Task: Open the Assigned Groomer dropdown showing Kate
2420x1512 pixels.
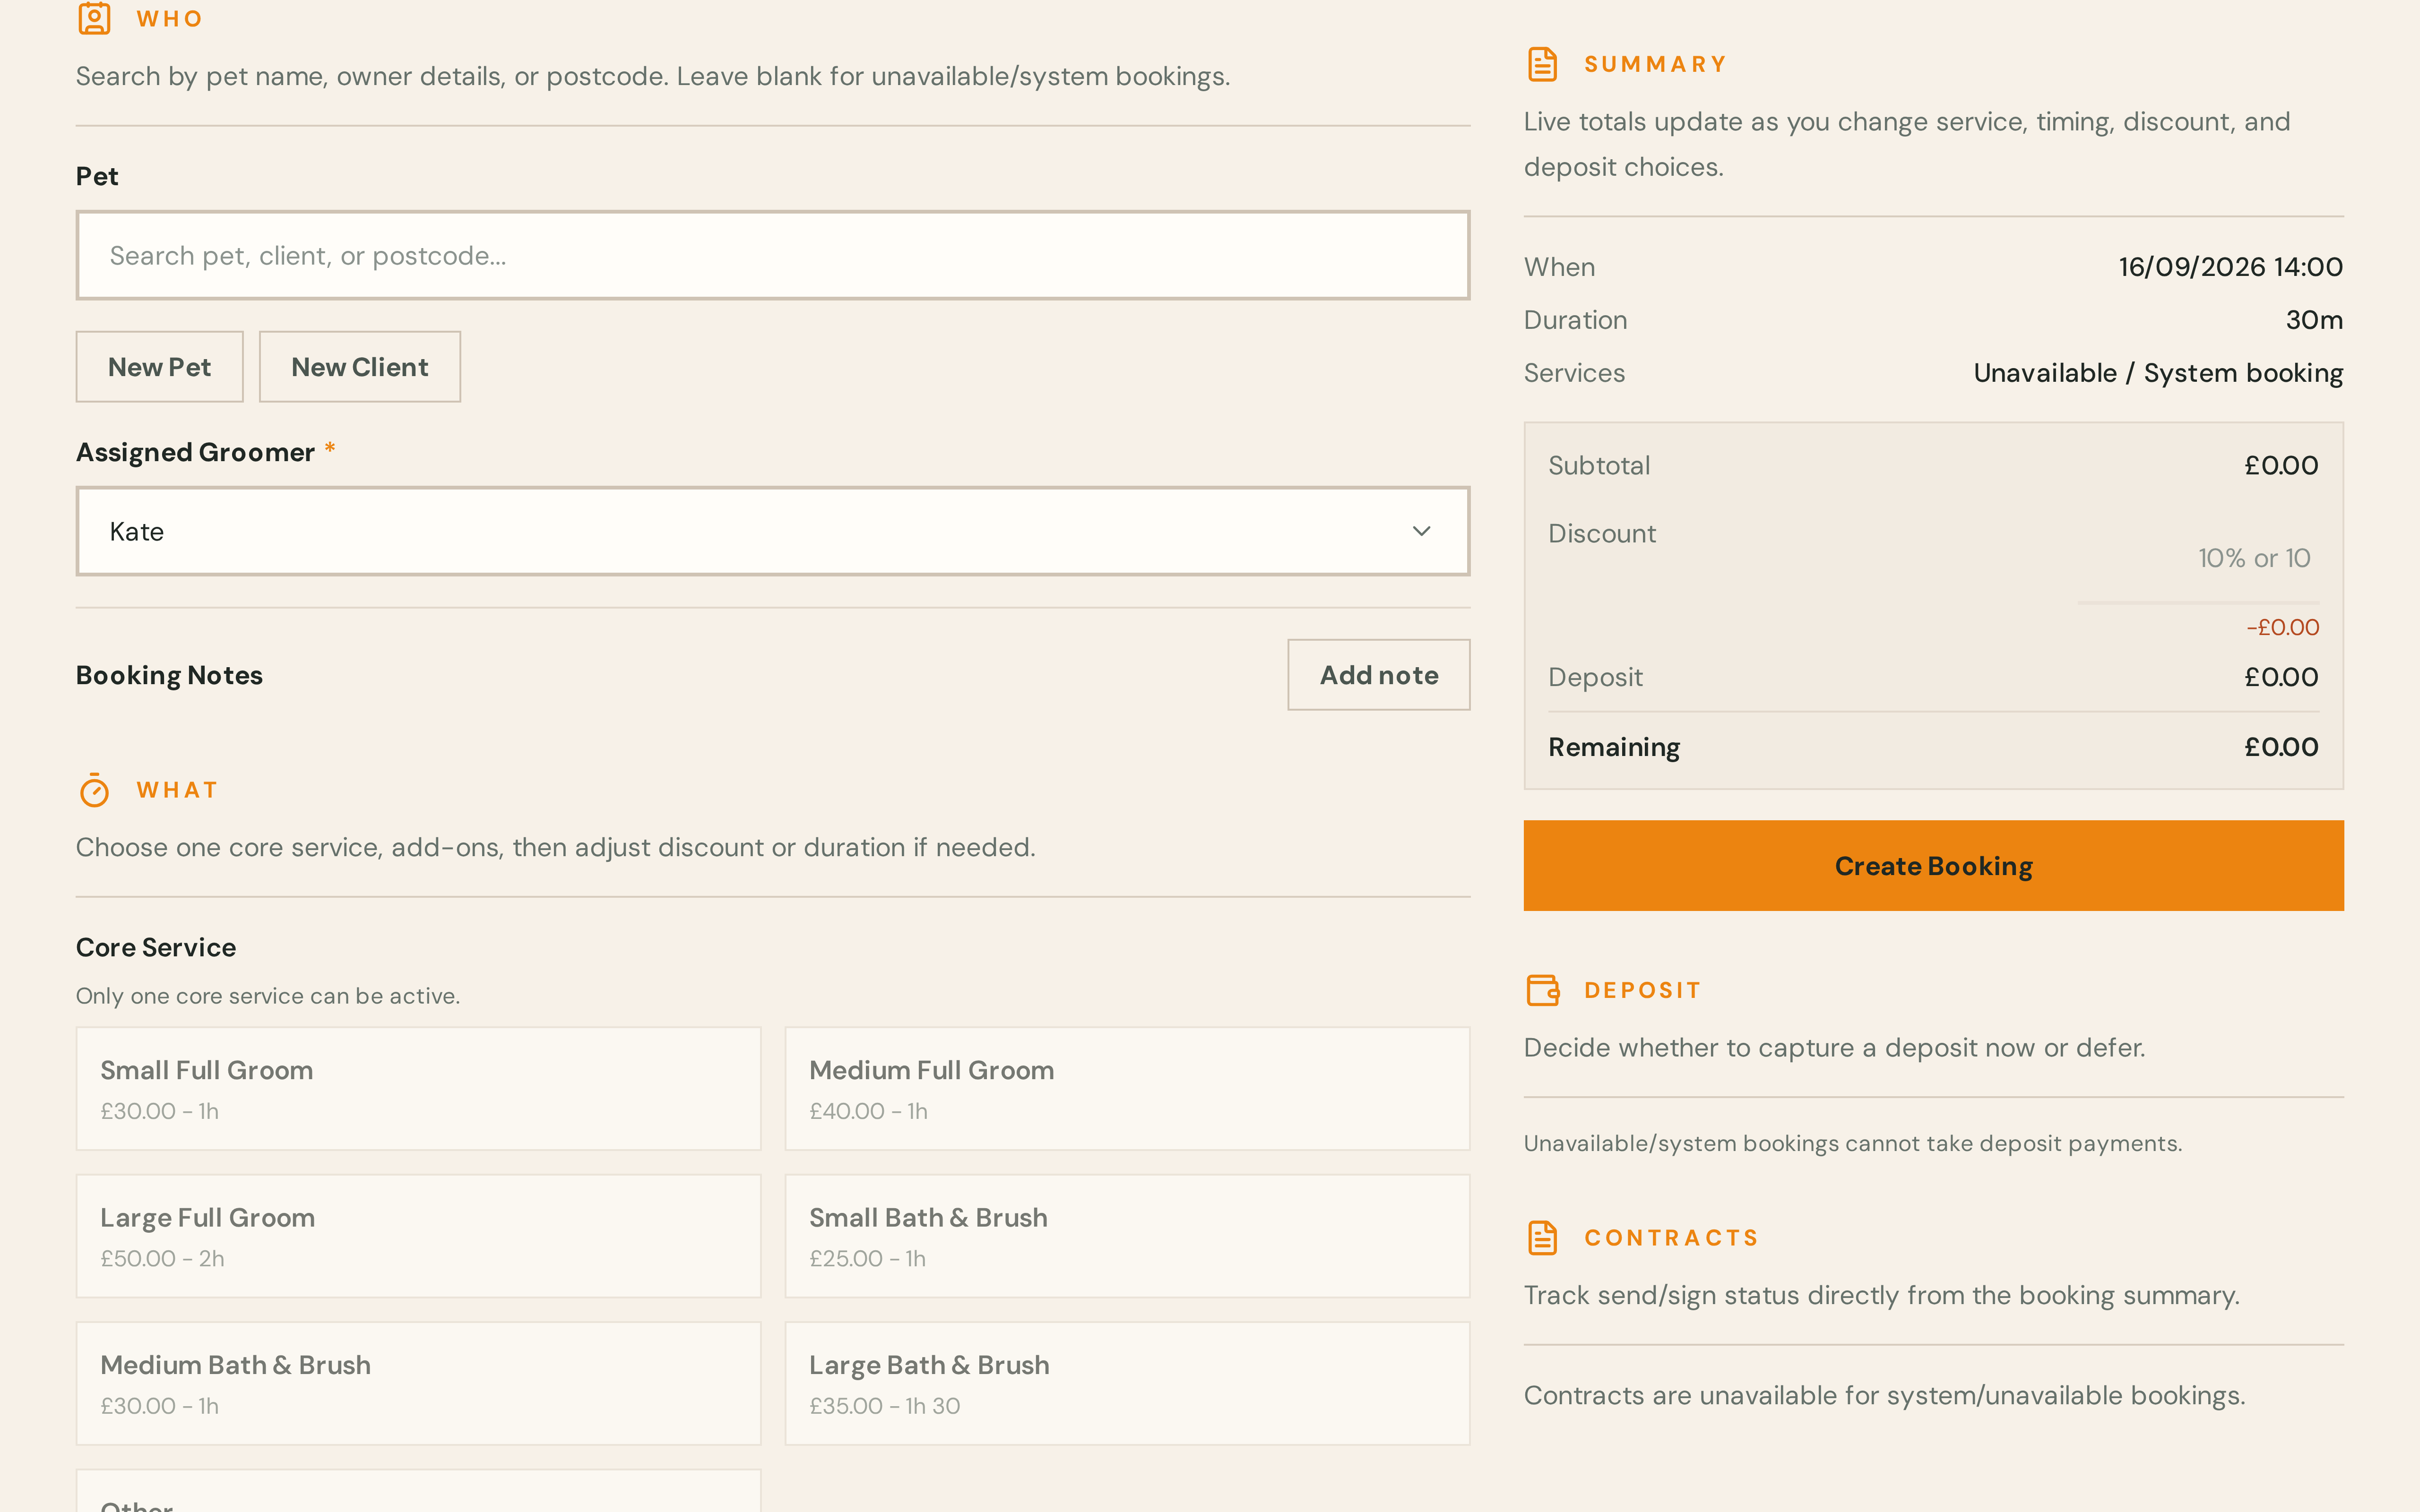Action: coord(772,531)
